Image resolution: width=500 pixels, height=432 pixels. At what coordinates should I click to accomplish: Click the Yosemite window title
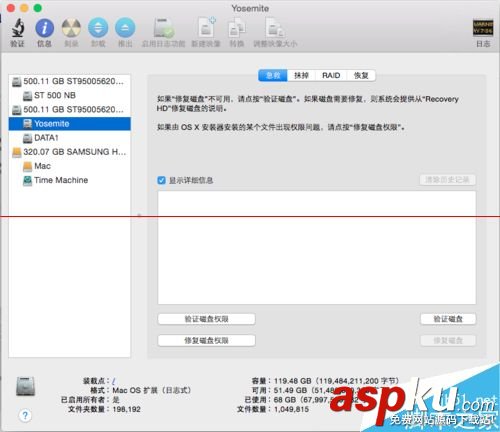pos(250,8)
